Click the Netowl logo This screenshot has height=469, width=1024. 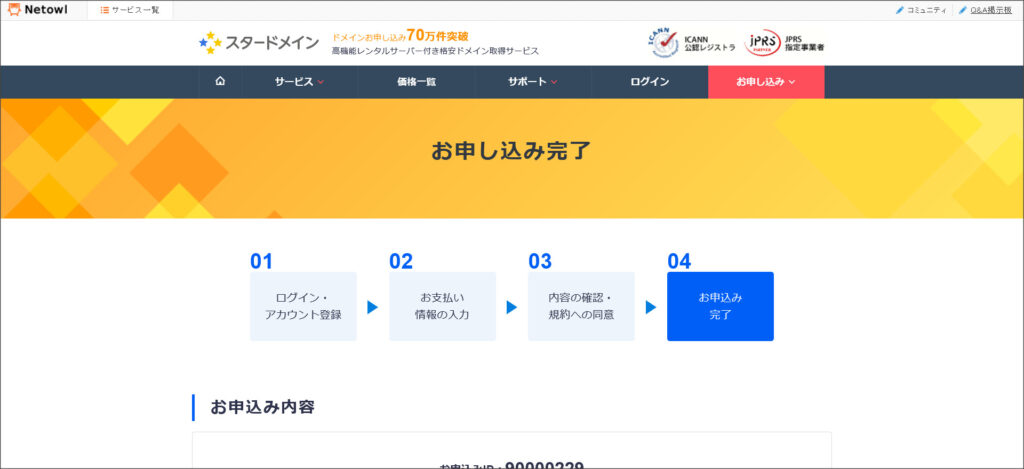point(37,10)
